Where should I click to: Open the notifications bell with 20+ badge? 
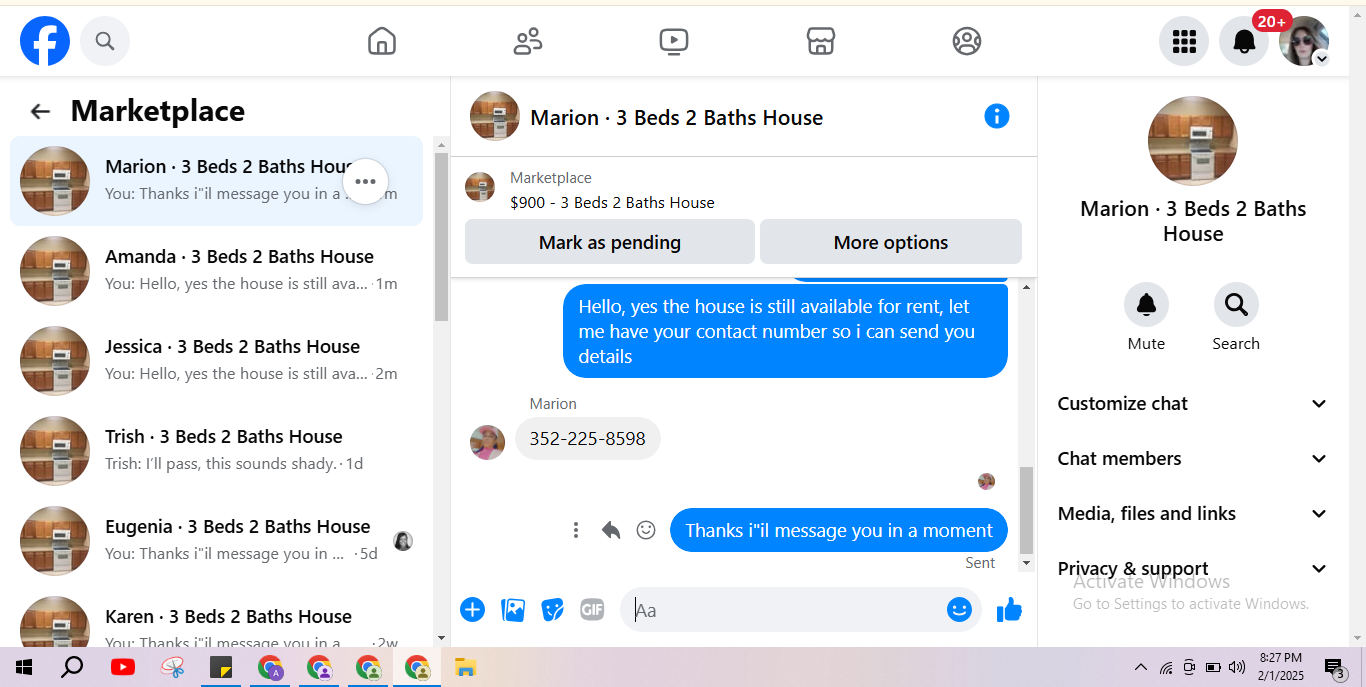coord(1244,41)
